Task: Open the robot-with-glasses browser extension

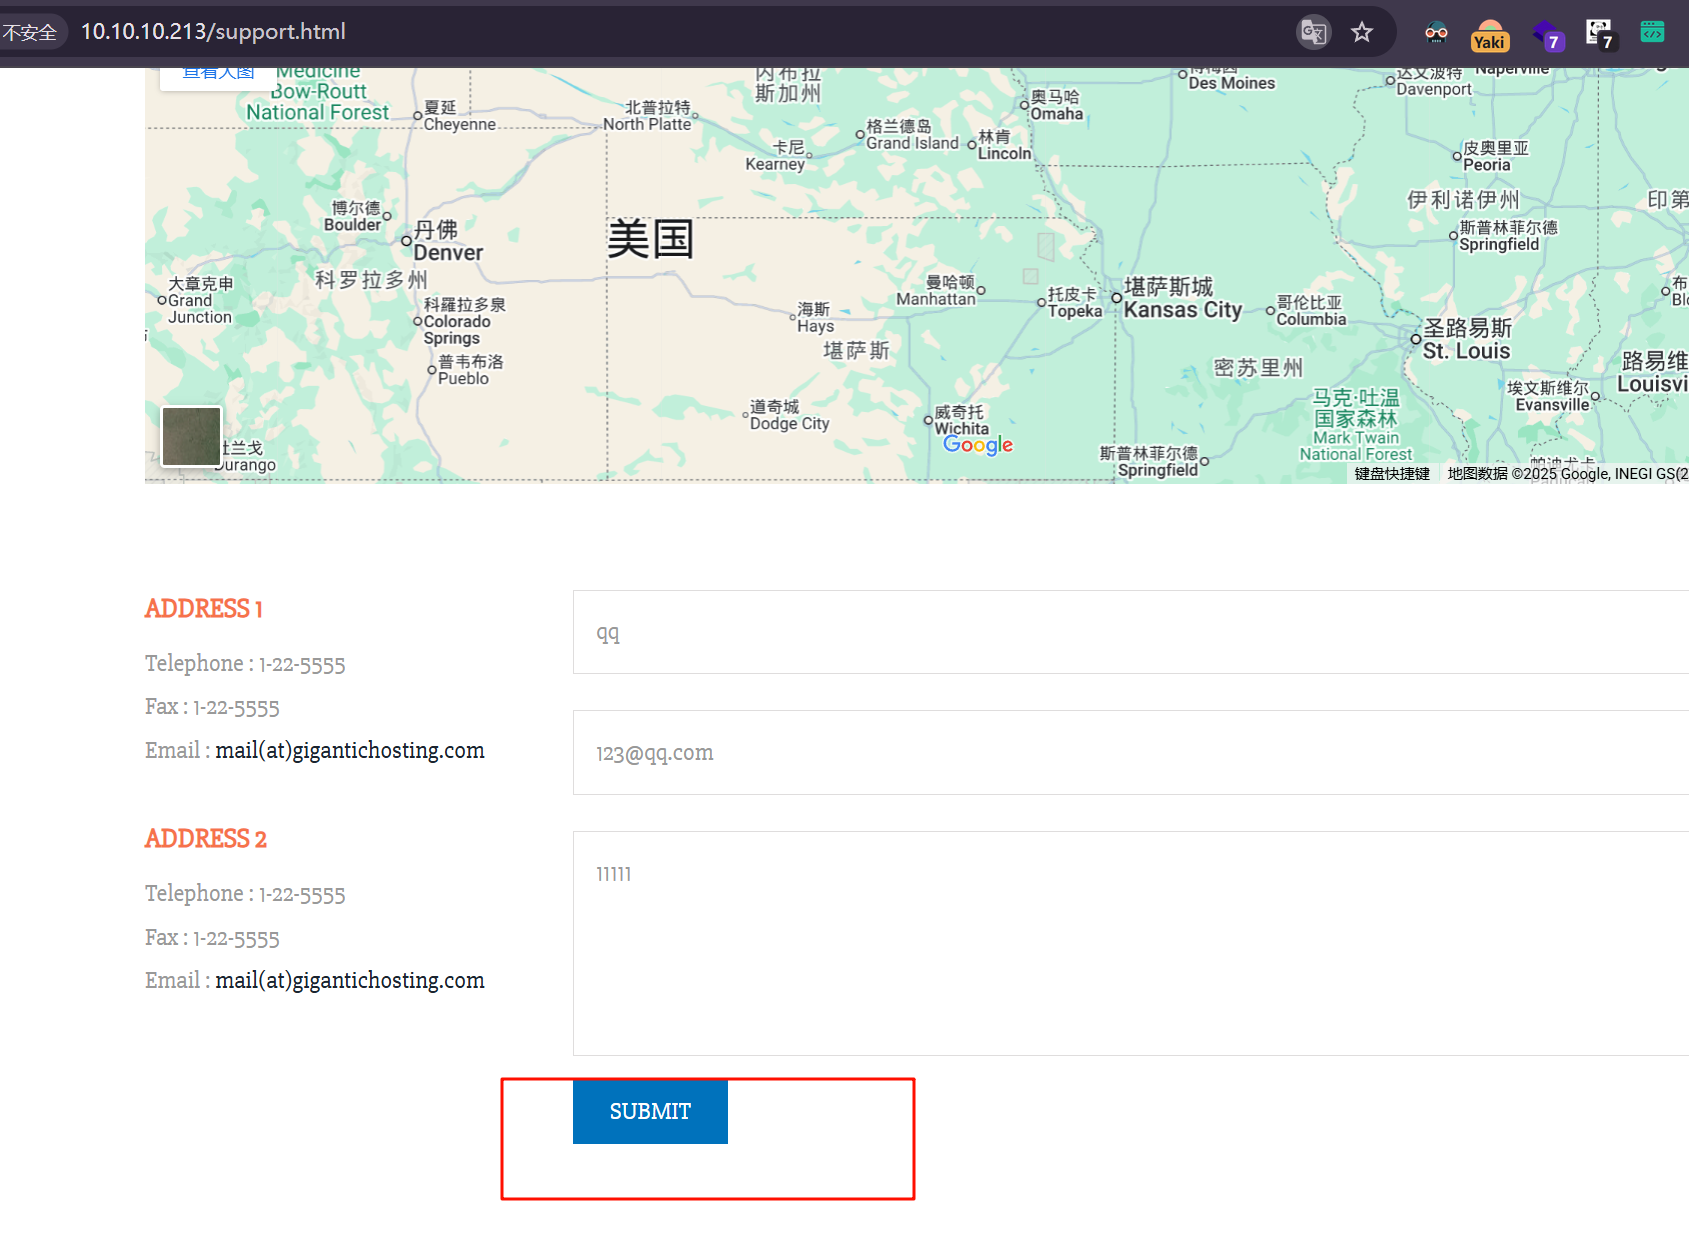Action: point(1436,32)
